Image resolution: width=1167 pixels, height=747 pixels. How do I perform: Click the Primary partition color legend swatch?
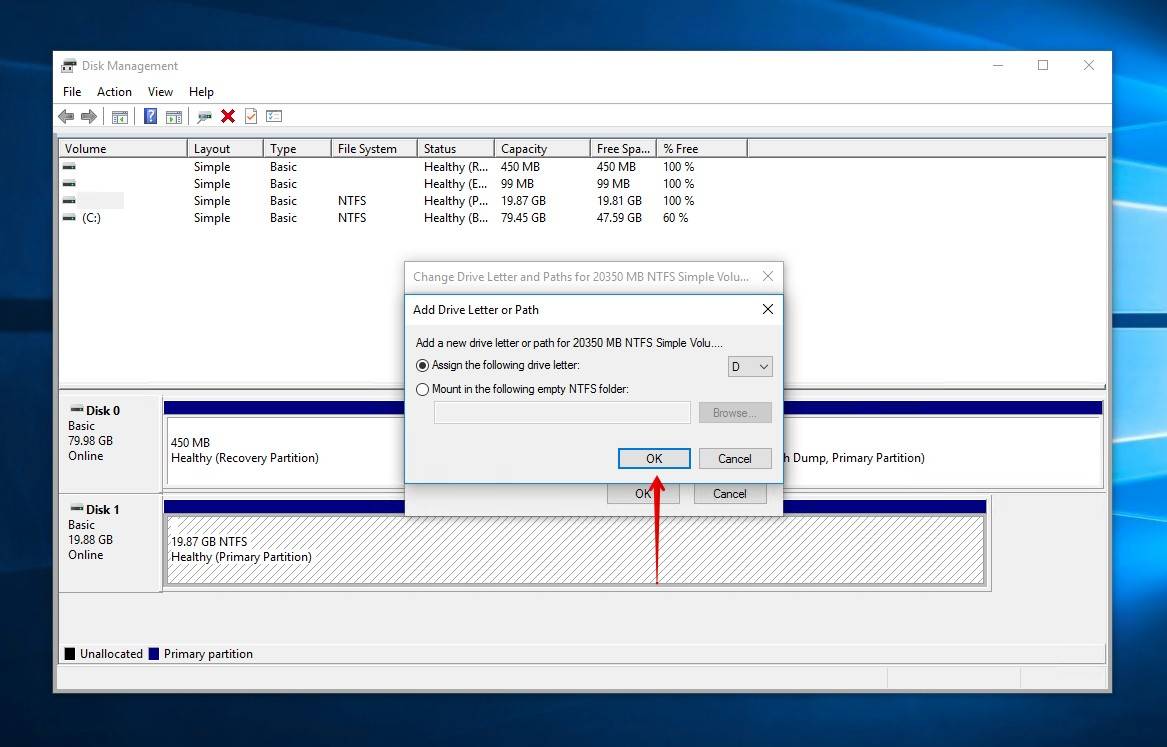click(154, 653)
